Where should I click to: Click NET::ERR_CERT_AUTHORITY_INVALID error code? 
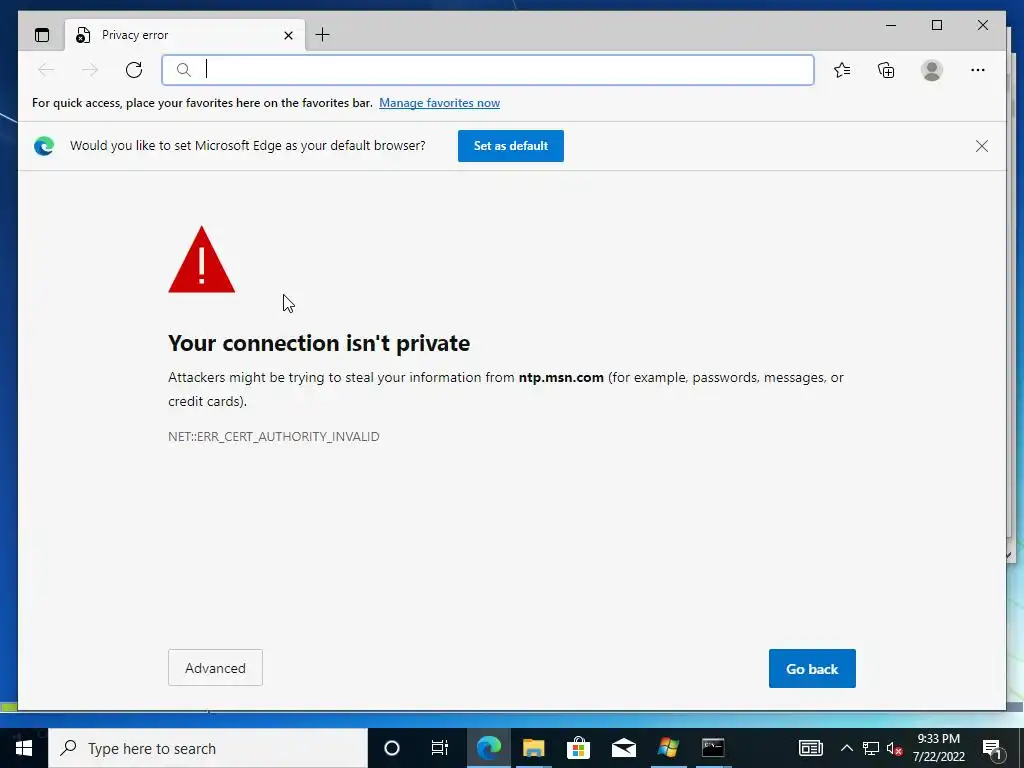[x=274, y=436]
